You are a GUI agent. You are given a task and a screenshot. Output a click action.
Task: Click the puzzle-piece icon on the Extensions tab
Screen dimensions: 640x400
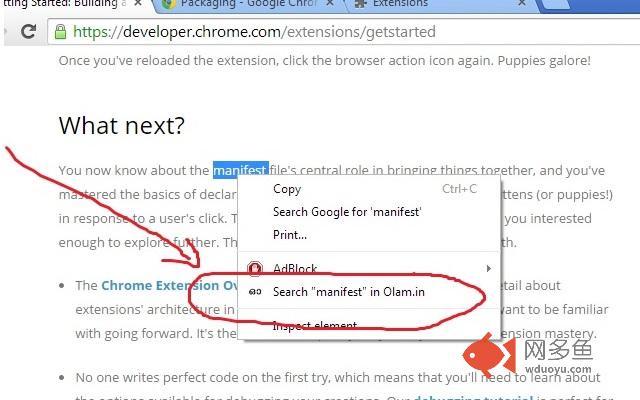click(360, 4)
